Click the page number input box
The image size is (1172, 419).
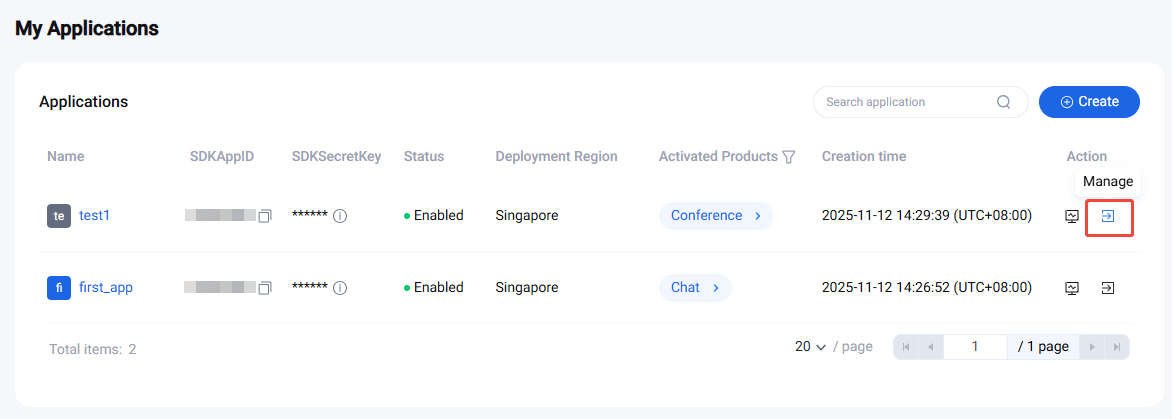[x=975, y=347]
